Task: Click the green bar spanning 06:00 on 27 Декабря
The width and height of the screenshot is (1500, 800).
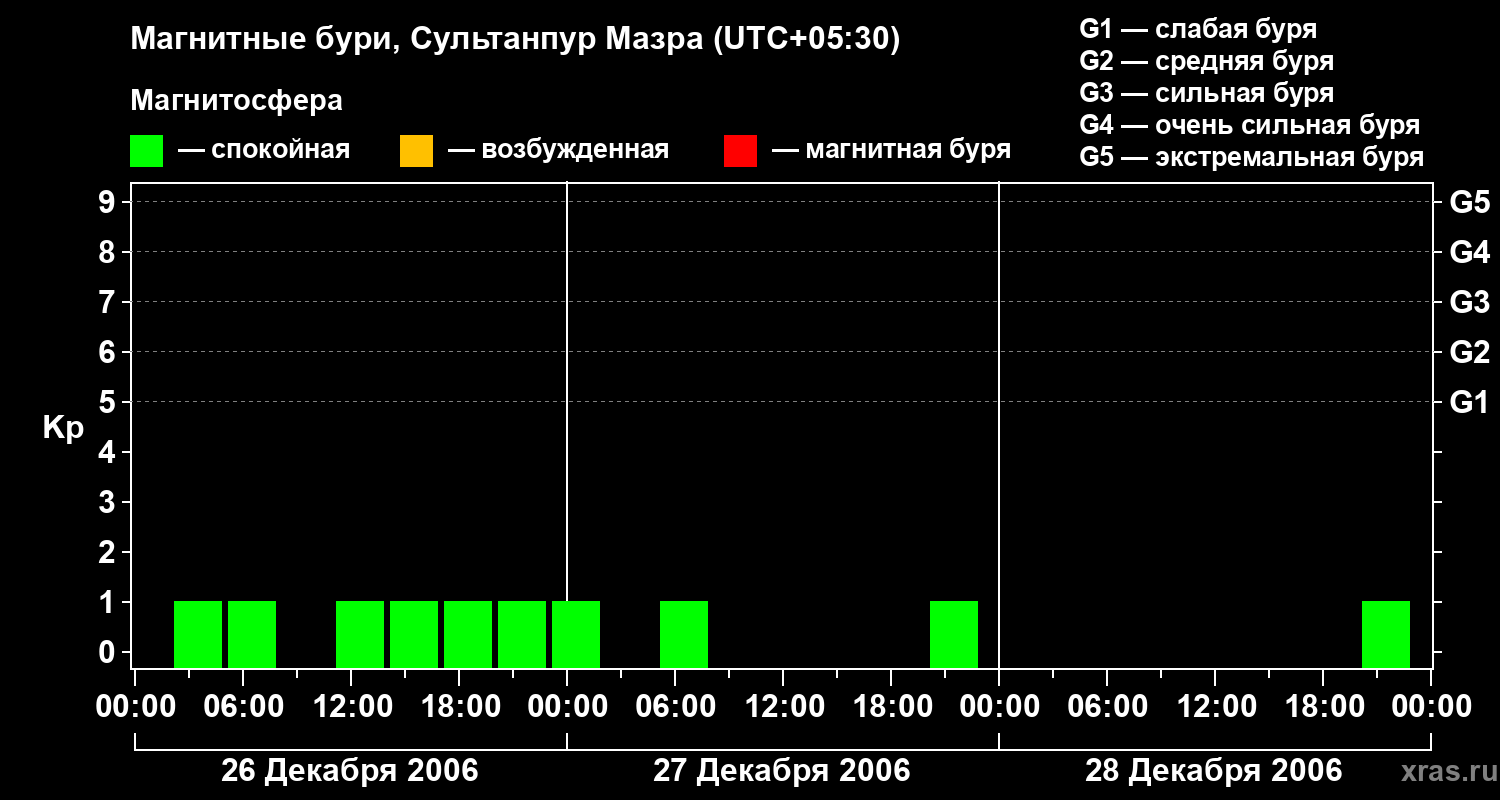Action: point(684,634)
